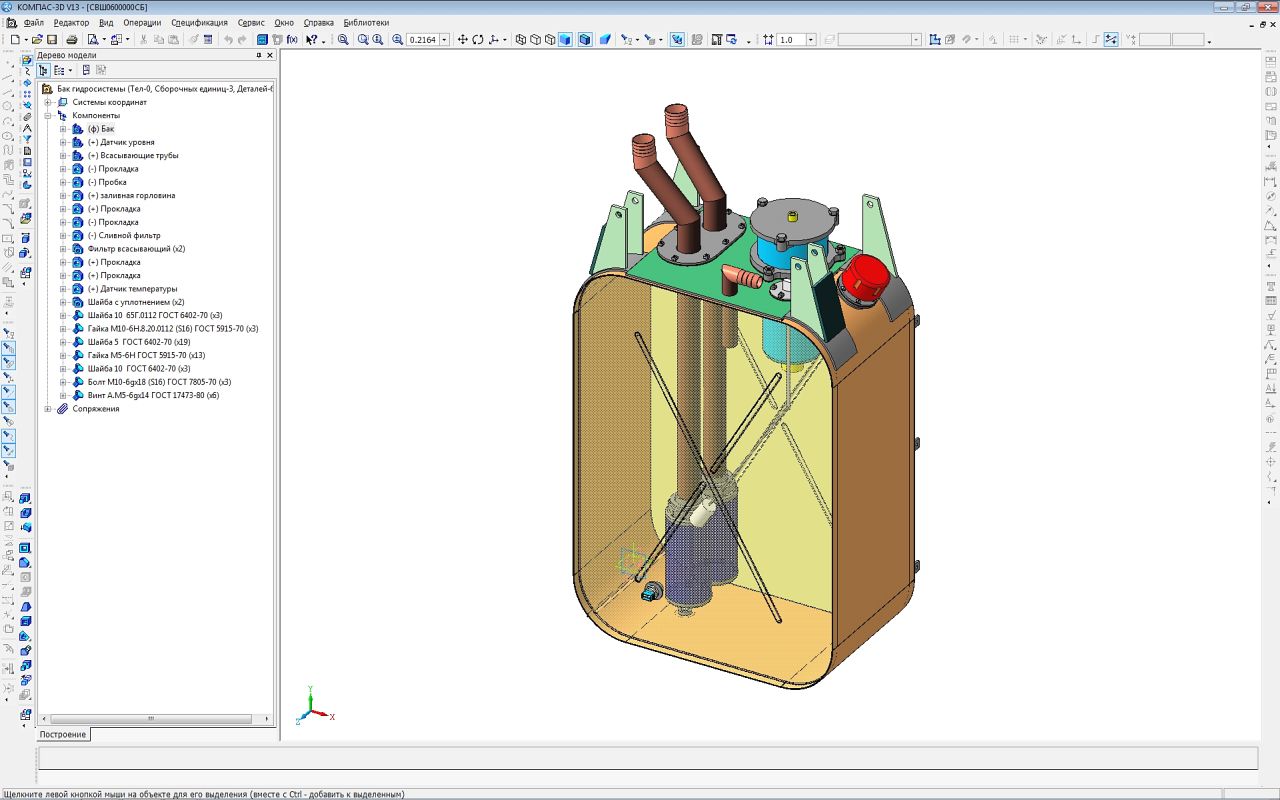Open an existing document via the folder icon
This screenshot has height=800, width=1280.
[x=37, y=40]
